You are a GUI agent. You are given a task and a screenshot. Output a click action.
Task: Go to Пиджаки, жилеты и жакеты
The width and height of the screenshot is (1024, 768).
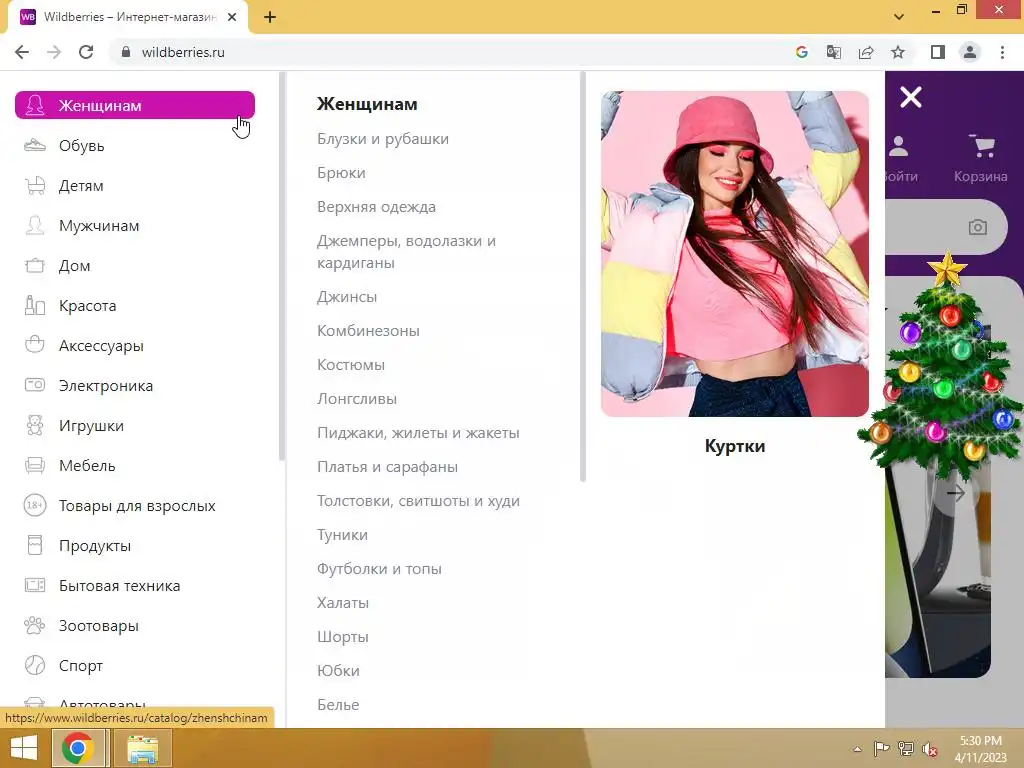click(418, 432)
